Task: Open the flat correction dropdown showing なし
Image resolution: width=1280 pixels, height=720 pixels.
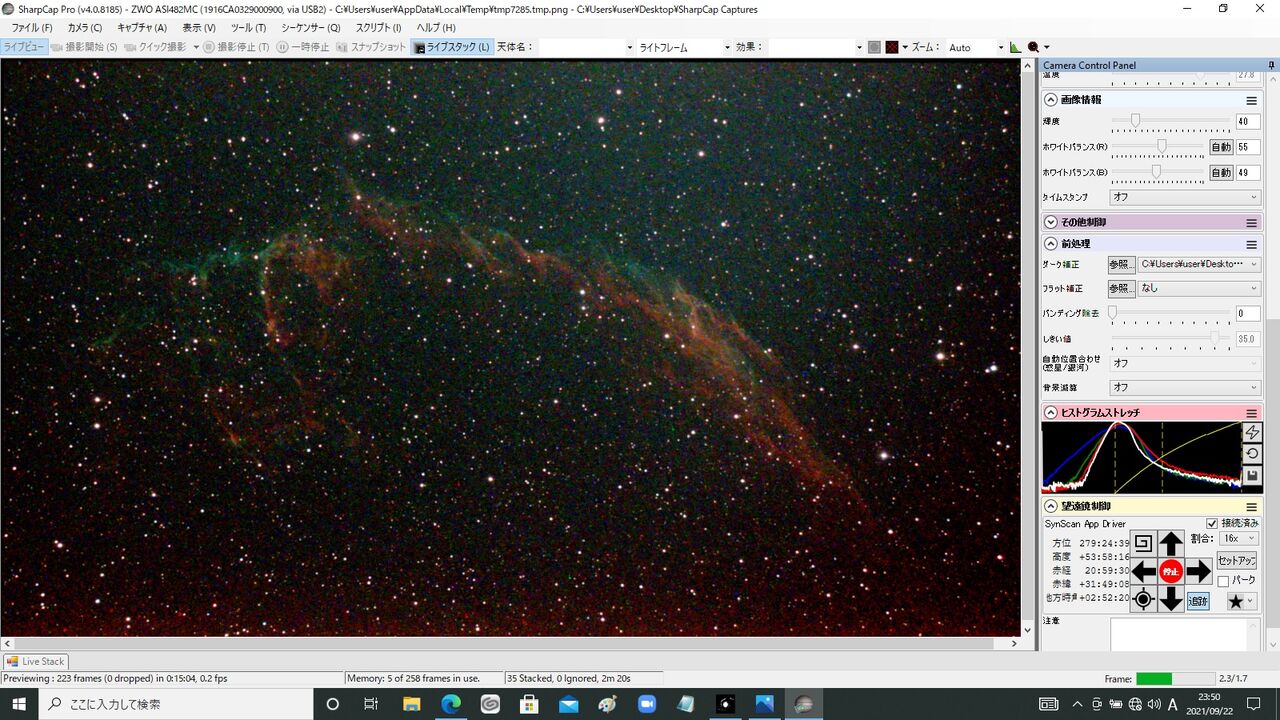Action: coord(1200,288)
